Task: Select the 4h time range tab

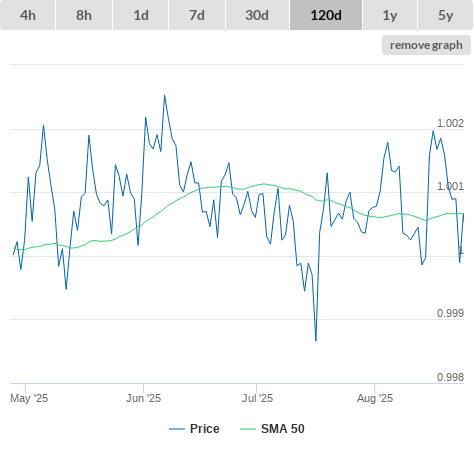Action: [x=28, y=15]
